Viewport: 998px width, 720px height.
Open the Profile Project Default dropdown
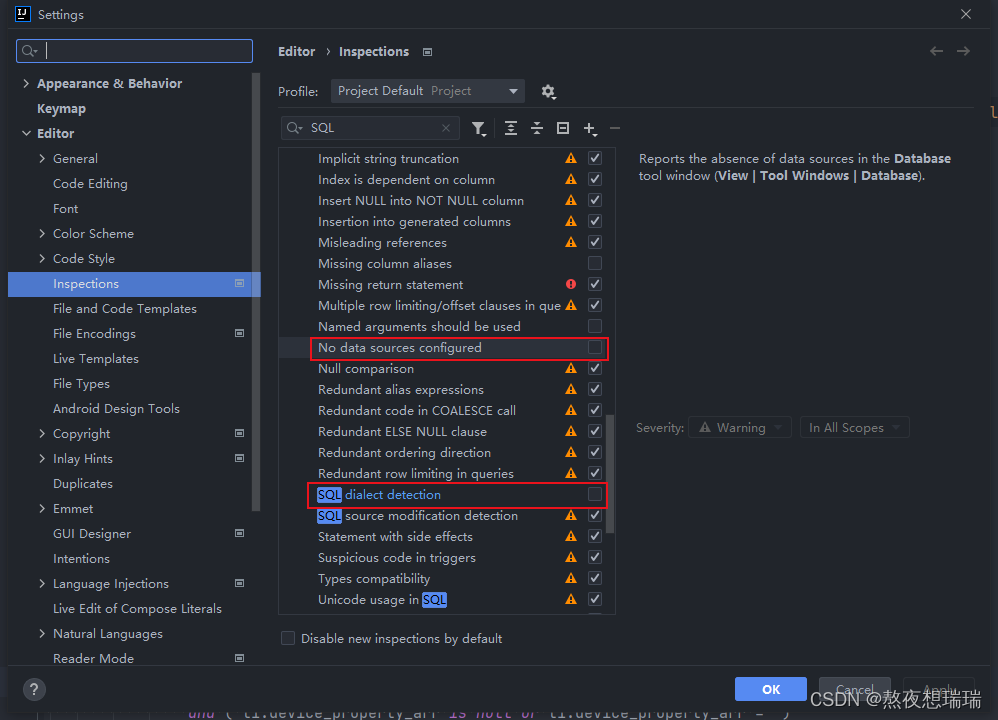pyautogui.click(x=428, y=91)
